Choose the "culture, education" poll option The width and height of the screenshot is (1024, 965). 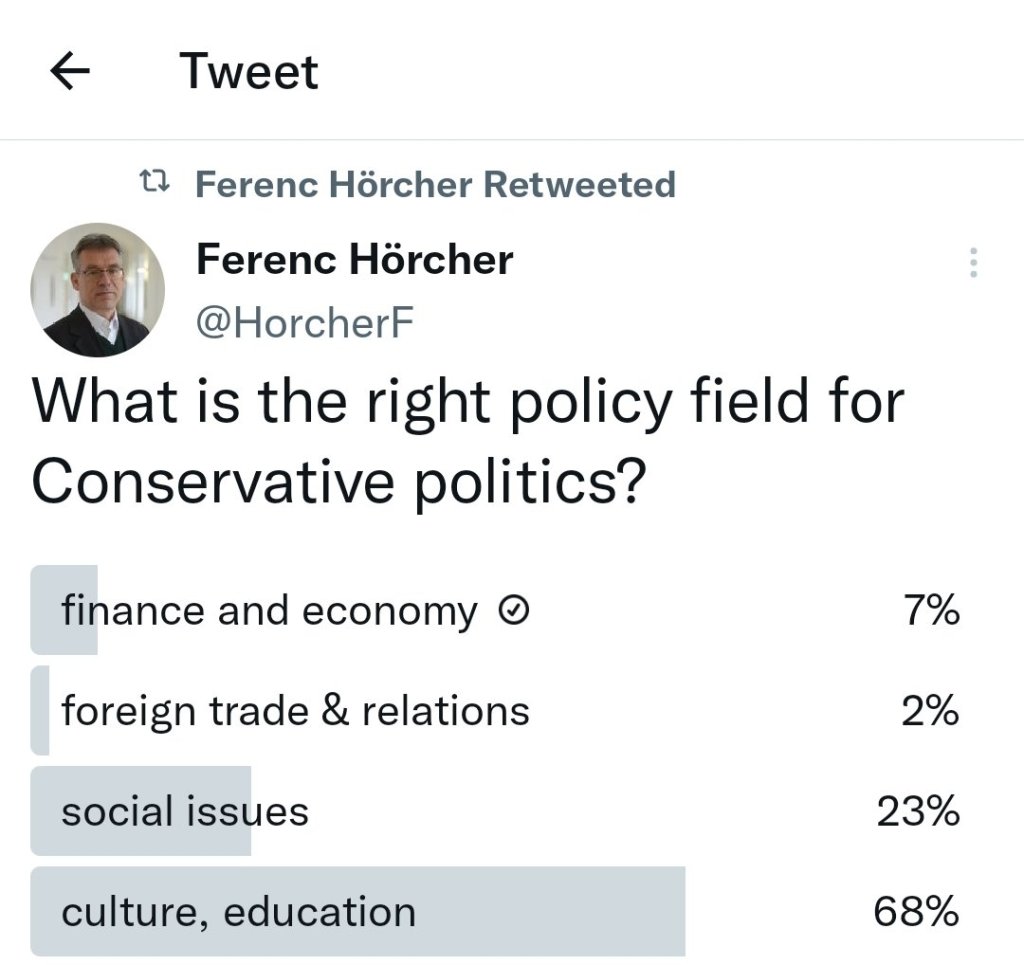pos(238,911)
